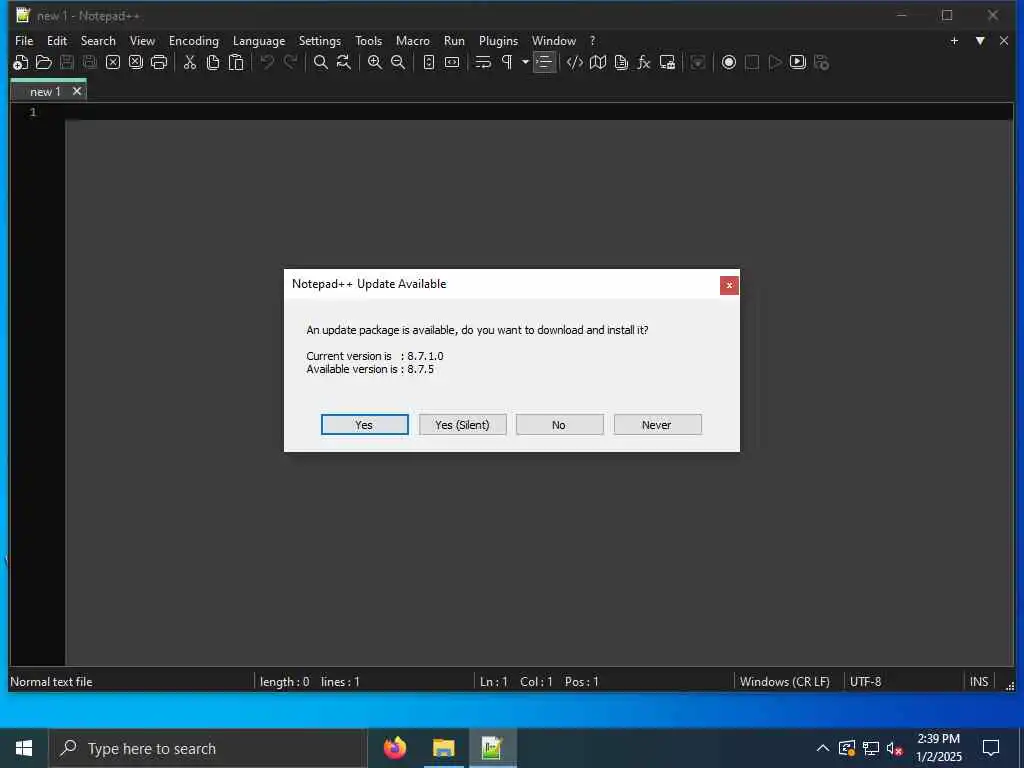The image size is (1024, 768).
Task: Click the Copy toolbar icon
Action: 213,63
